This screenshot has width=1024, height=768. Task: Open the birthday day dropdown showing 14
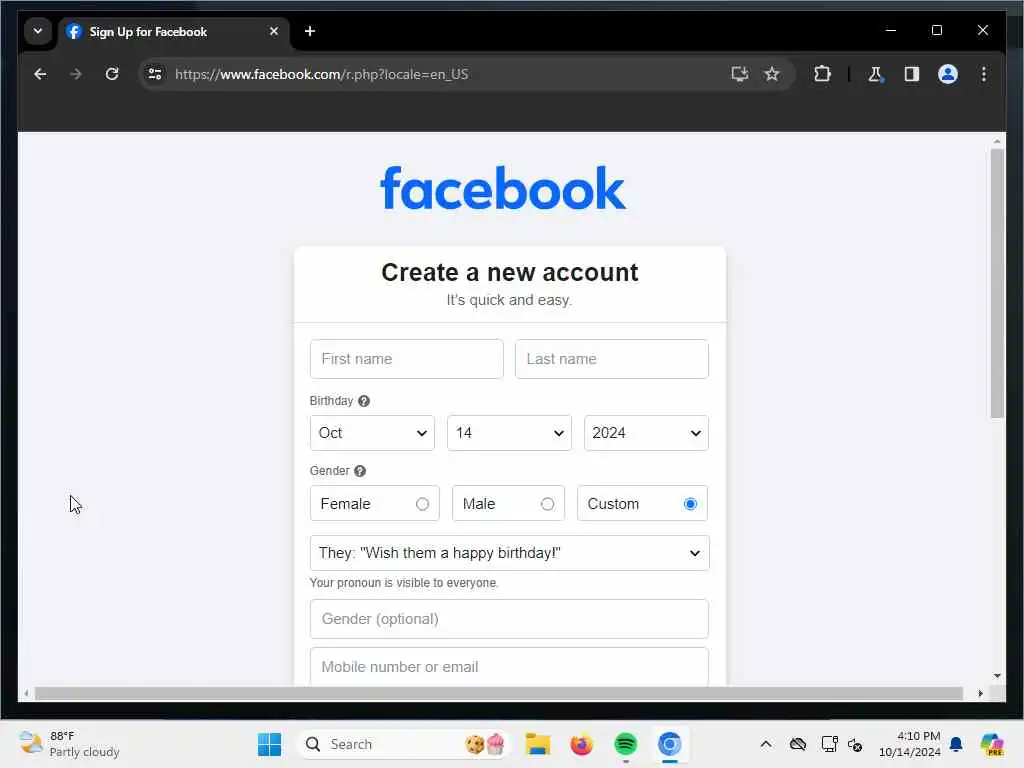(509, 433)
